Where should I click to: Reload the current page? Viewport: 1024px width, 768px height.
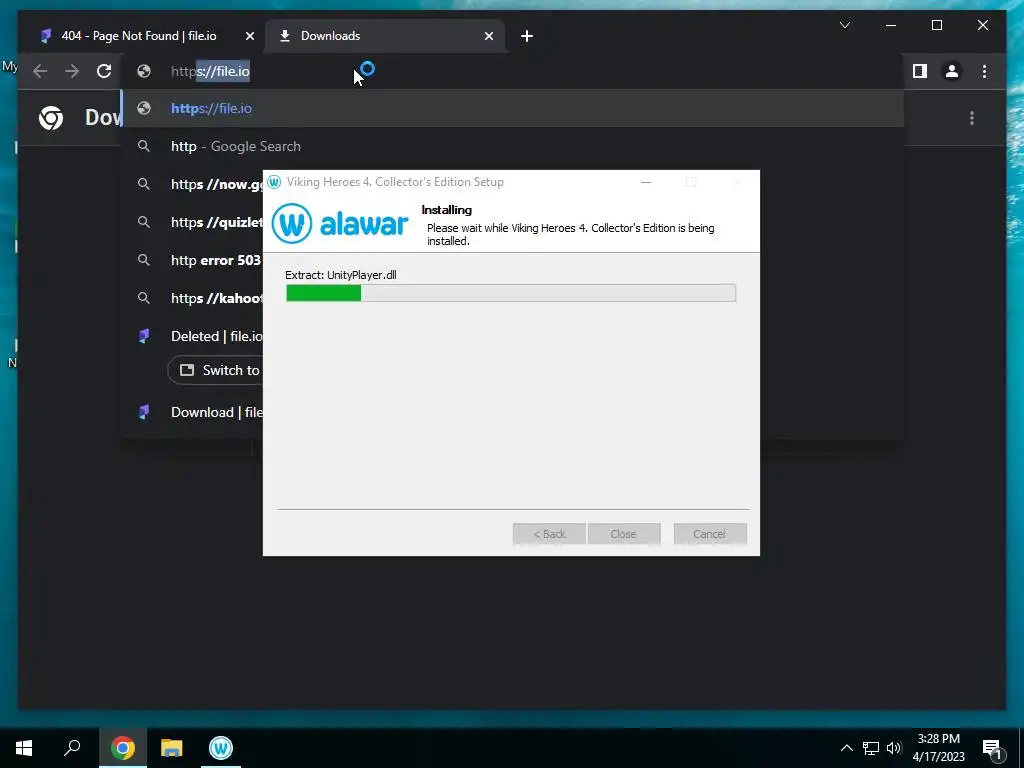(x=104, y=71)
